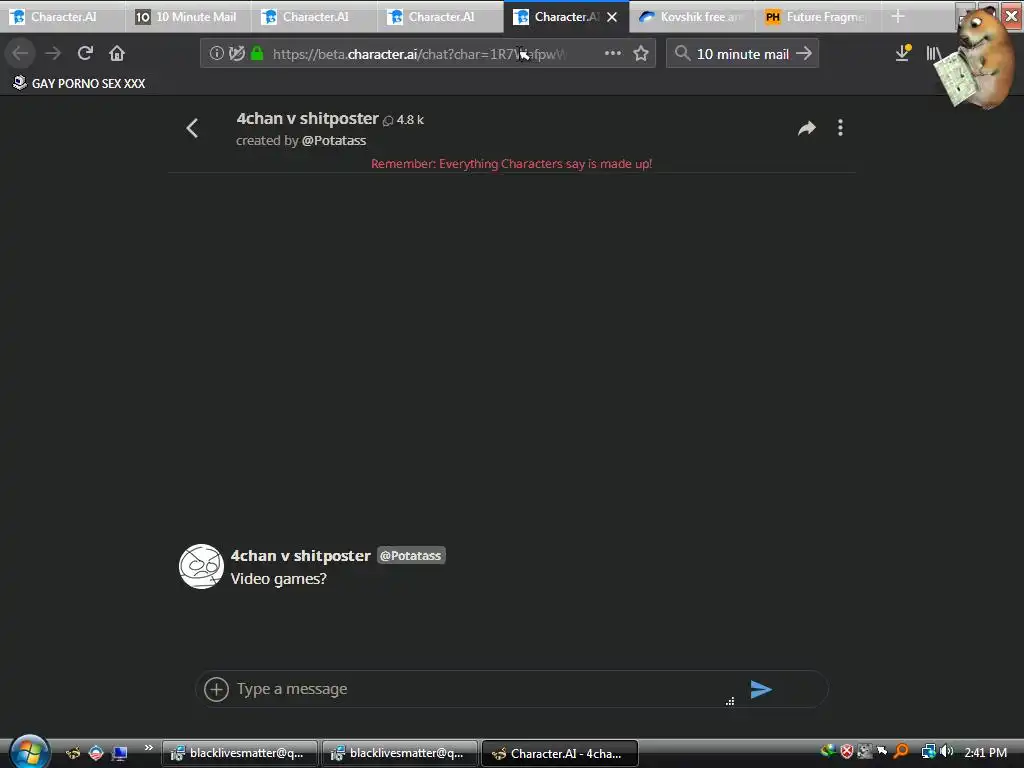Return to previous page using chat back chevron
Screen dimensions: 1024x768
pos(192,128)
